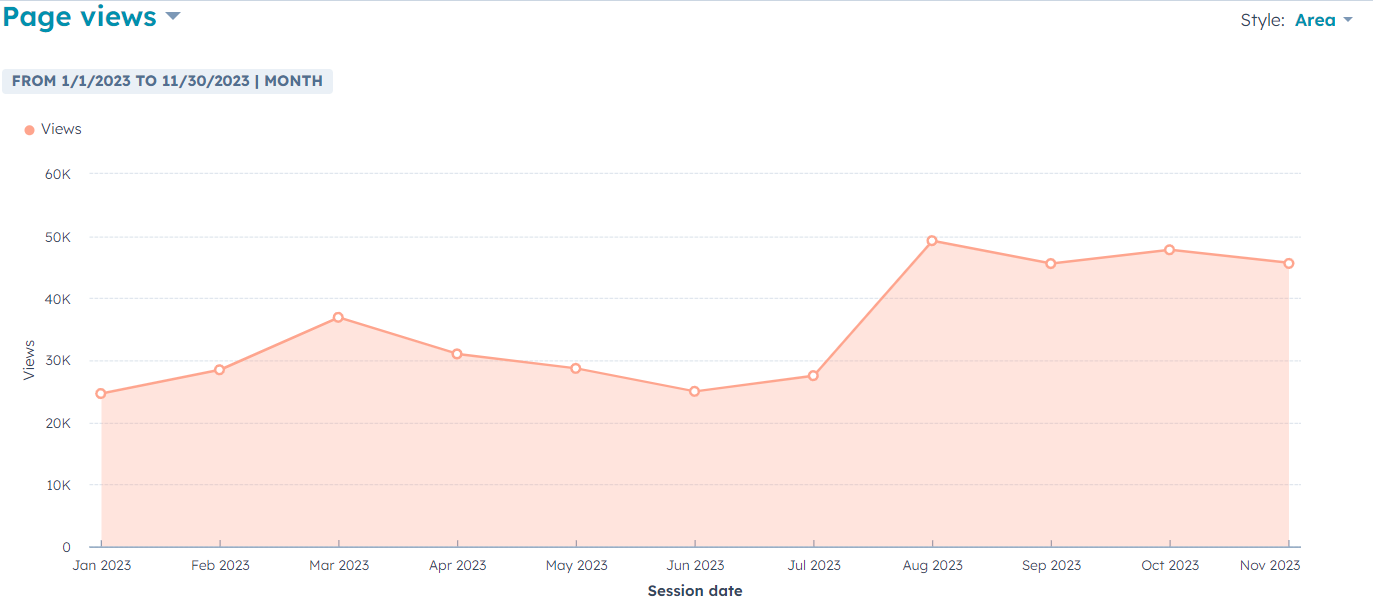Image resolution: width=1373 pixels, height=604 pixels.
Task: Click the 60K y-axis tick label
Action: (58, 174)
